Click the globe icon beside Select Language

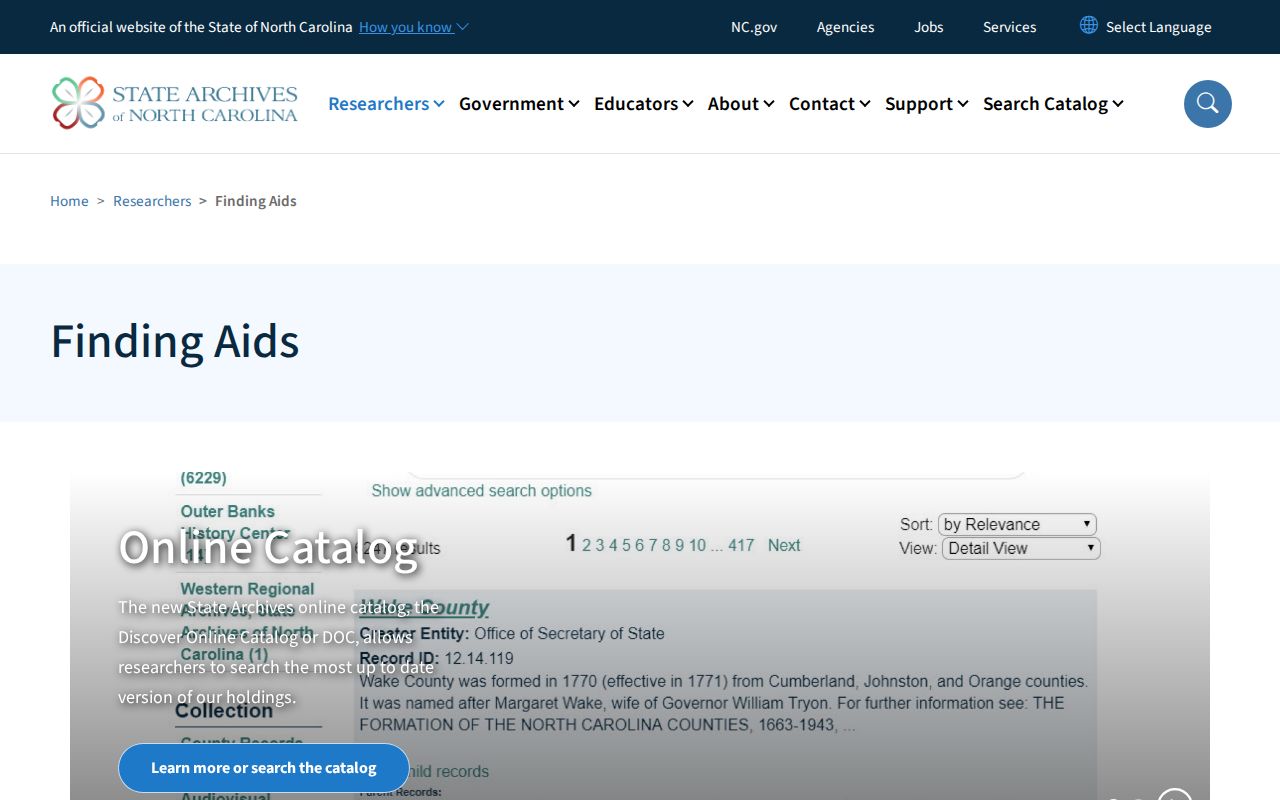click(x=1089, y=25)
